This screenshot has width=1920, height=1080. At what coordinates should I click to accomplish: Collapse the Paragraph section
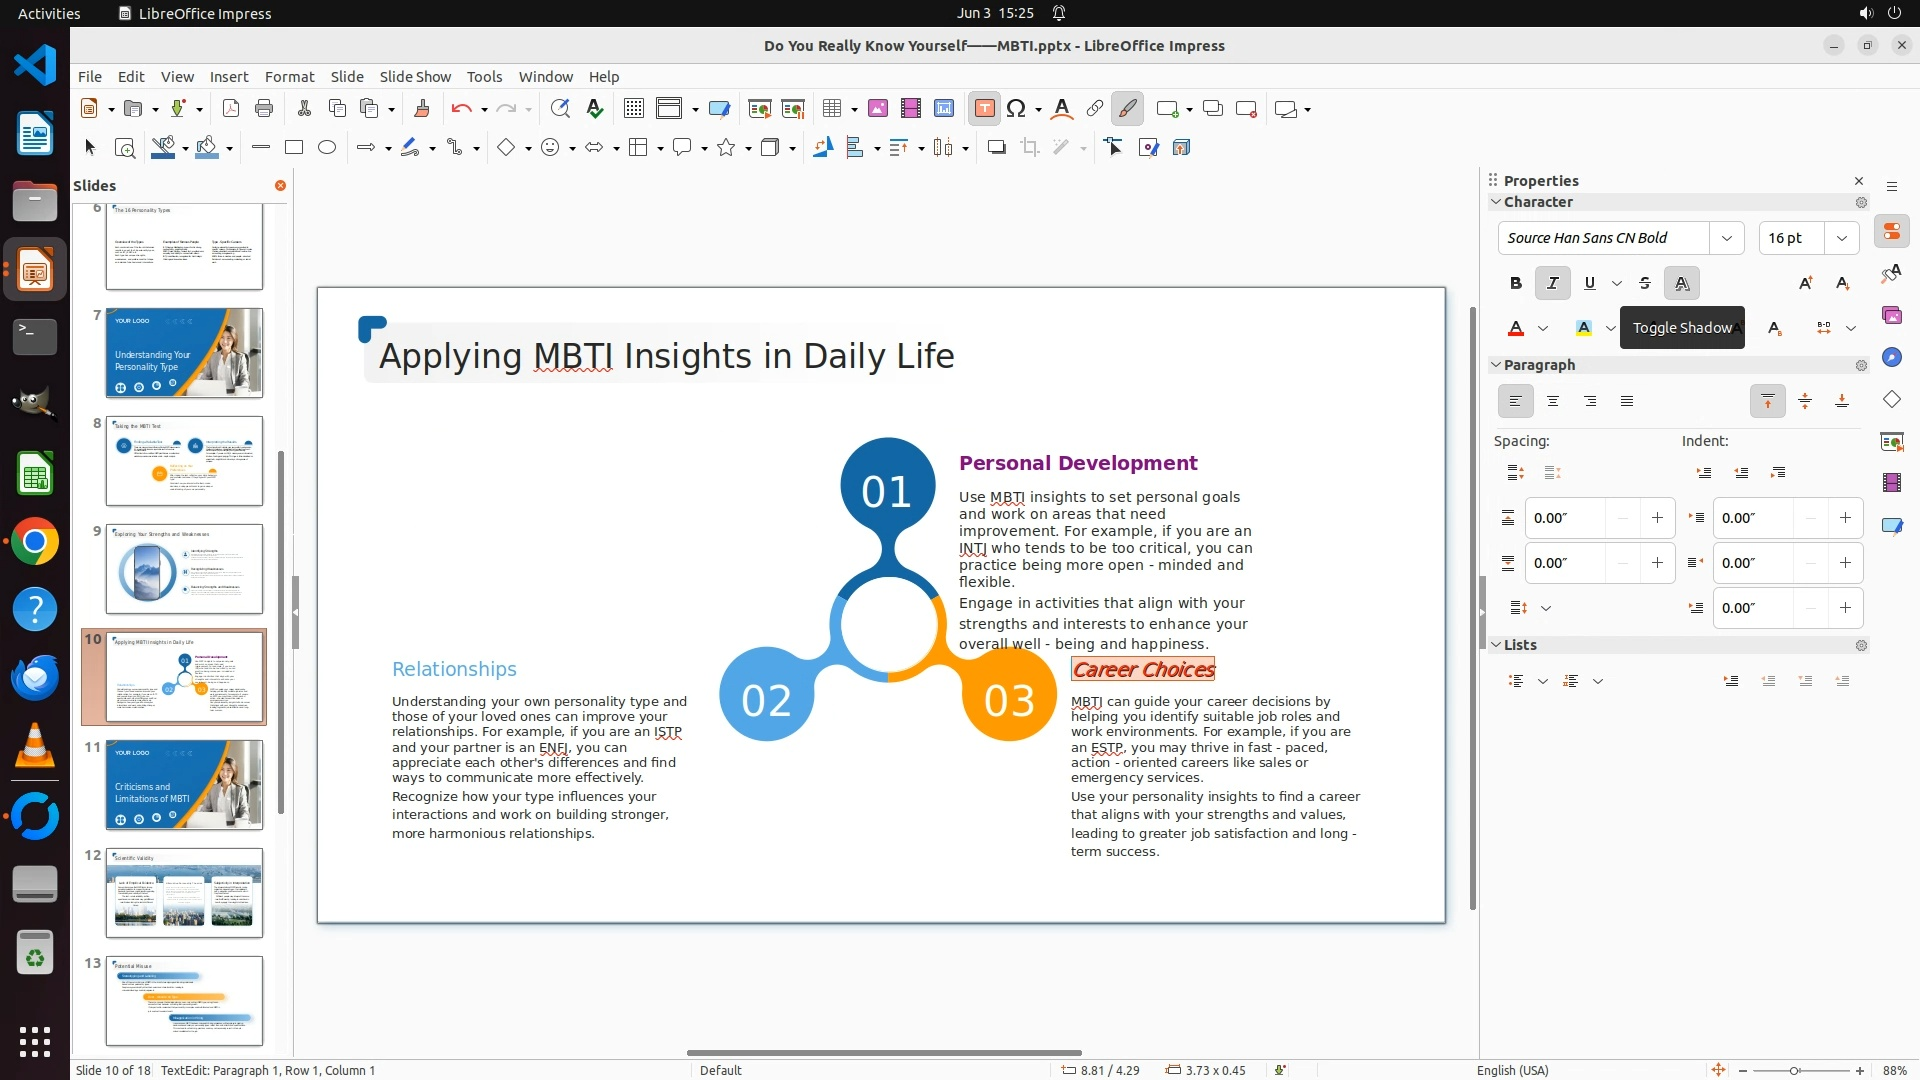[x=1497, y=365]
